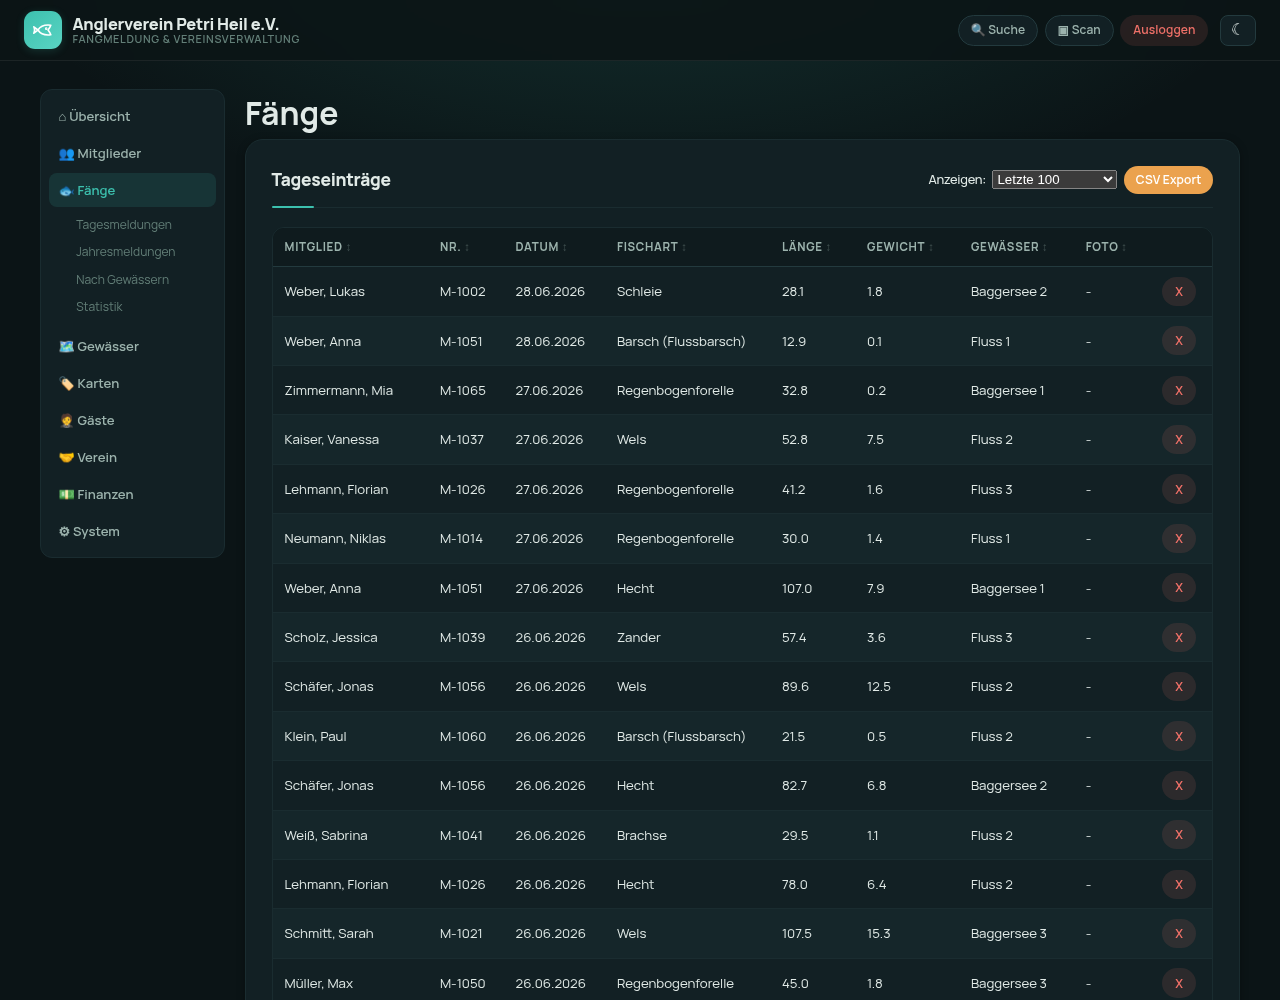
Task: Go to Übersicht in the sidebar
Action: tap(132, 117)
